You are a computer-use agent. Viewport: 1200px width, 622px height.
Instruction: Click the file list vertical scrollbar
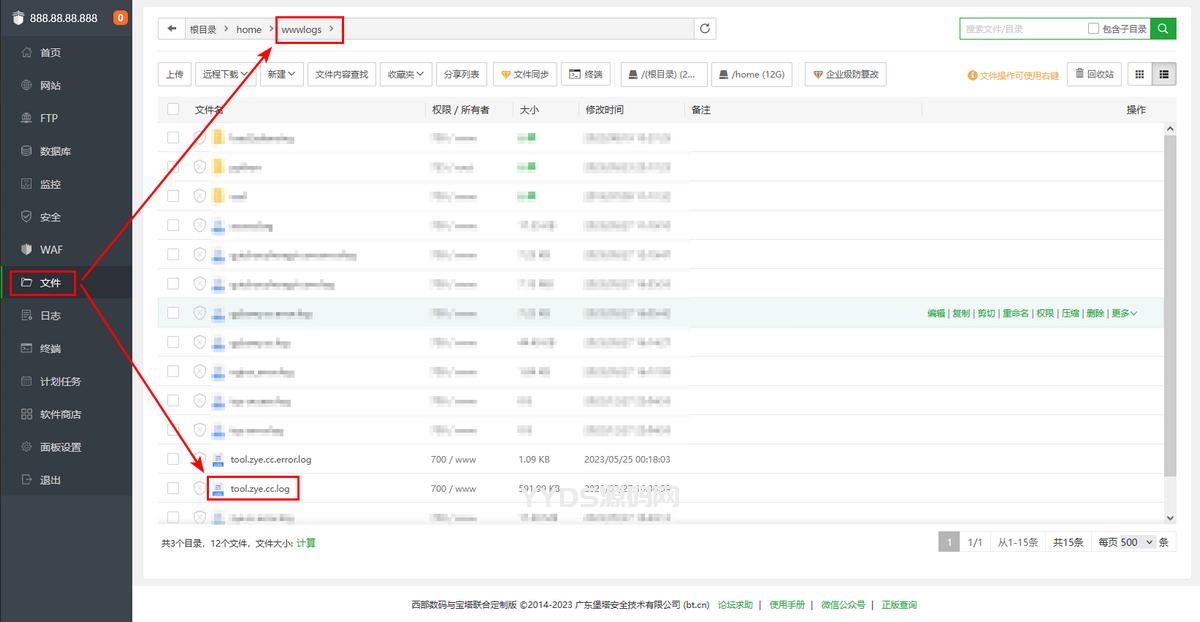click(1170, 300)
